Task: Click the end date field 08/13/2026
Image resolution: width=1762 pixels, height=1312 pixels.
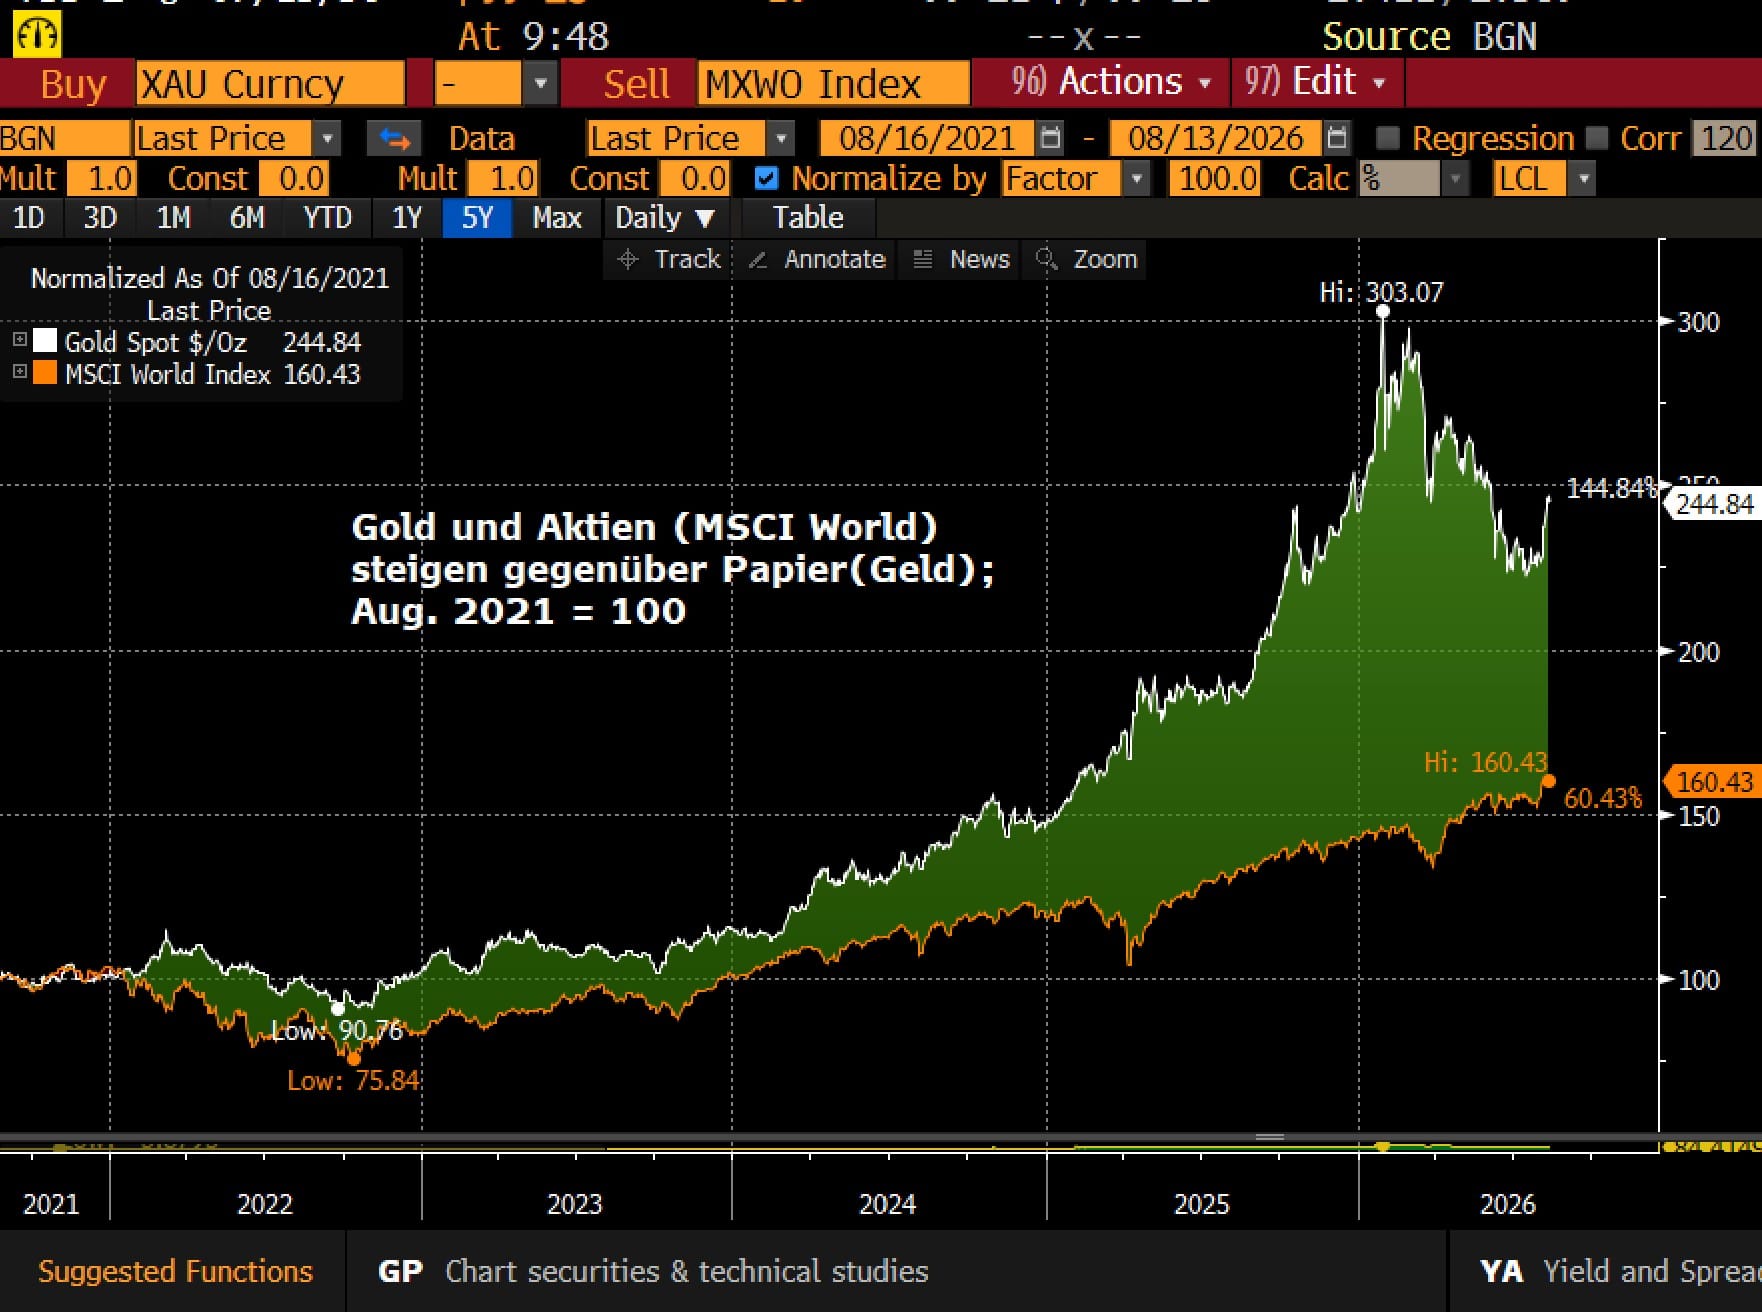Action: 1215,138
